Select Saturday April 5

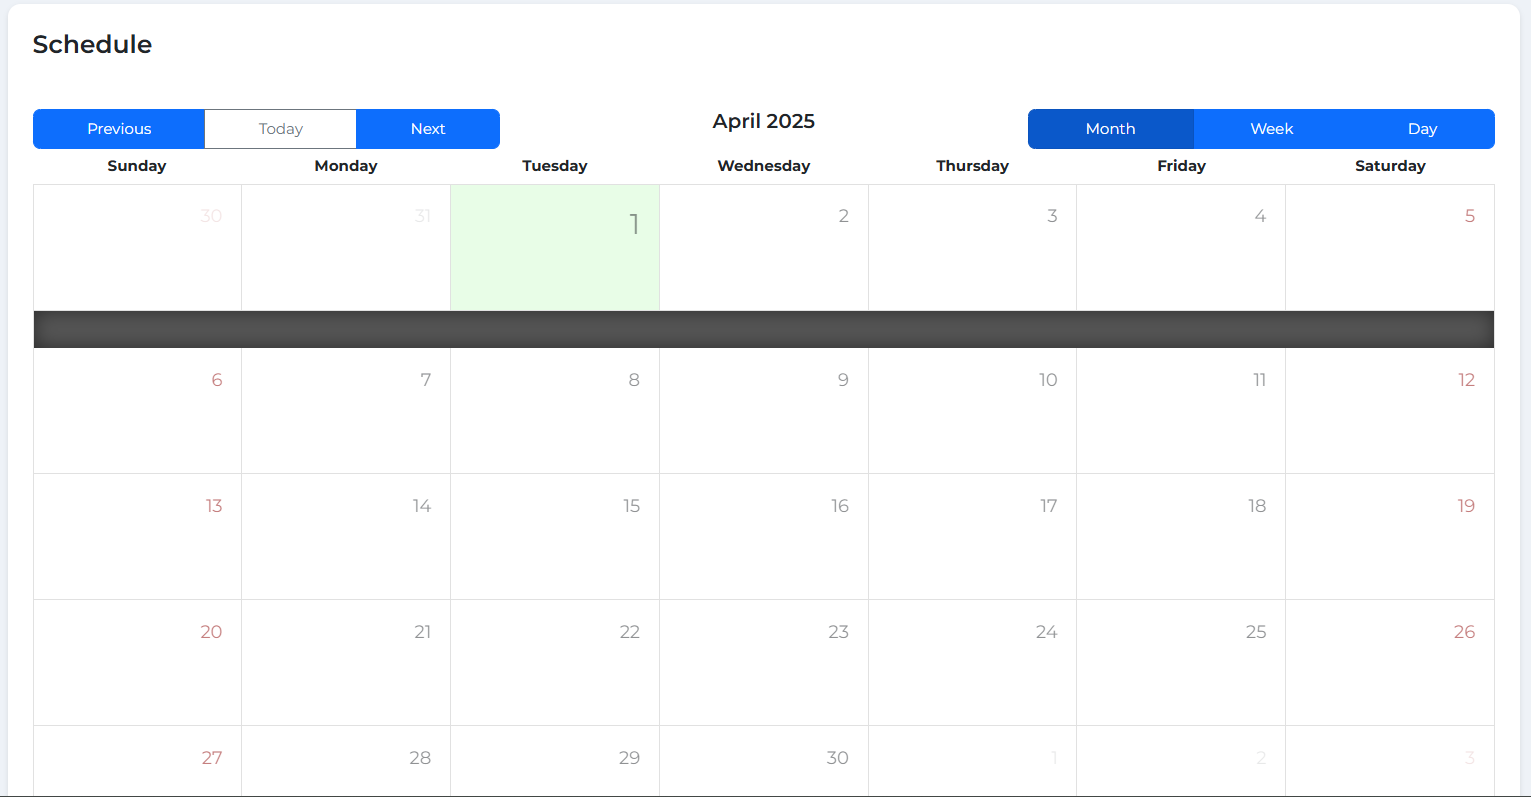coord(1390,247)
